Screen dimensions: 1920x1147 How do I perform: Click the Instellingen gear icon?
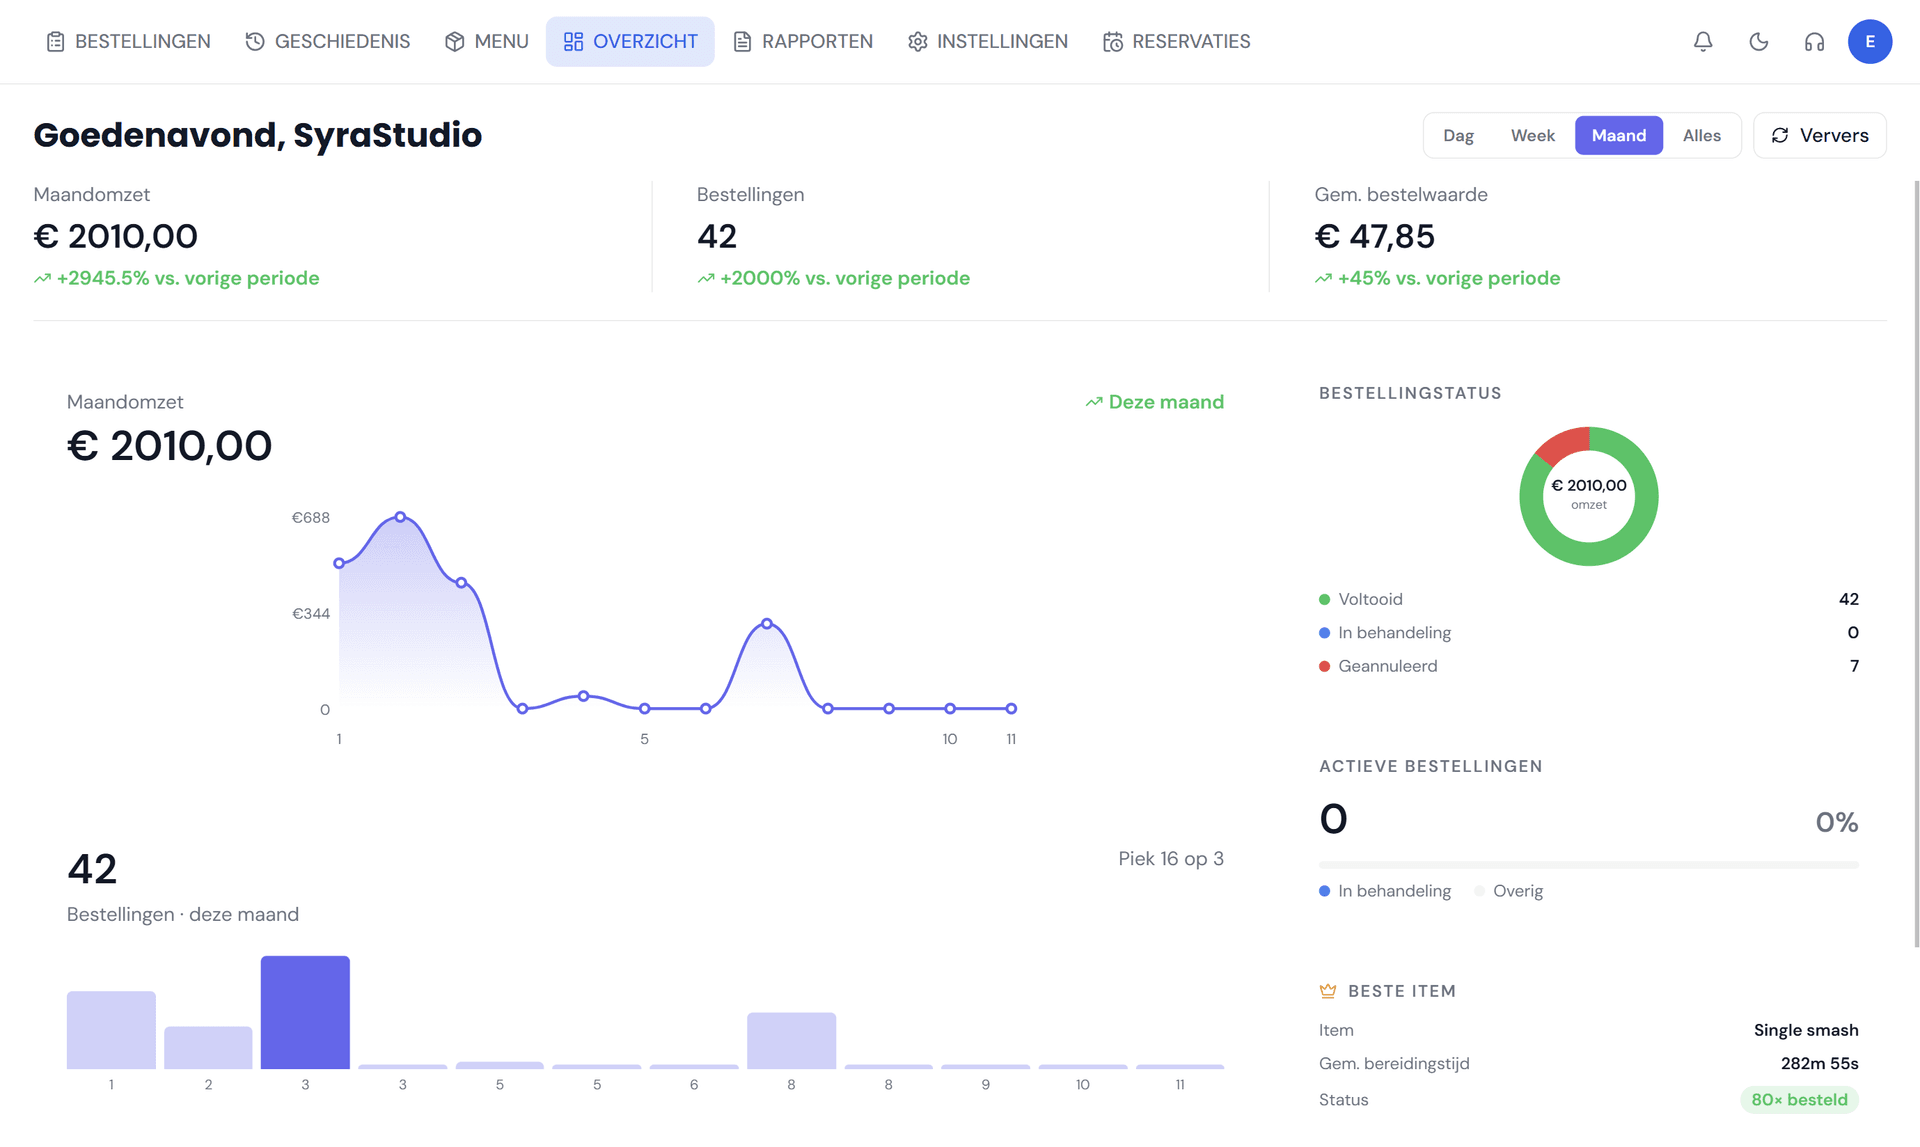pyautogui.click(x=917, y=42)
